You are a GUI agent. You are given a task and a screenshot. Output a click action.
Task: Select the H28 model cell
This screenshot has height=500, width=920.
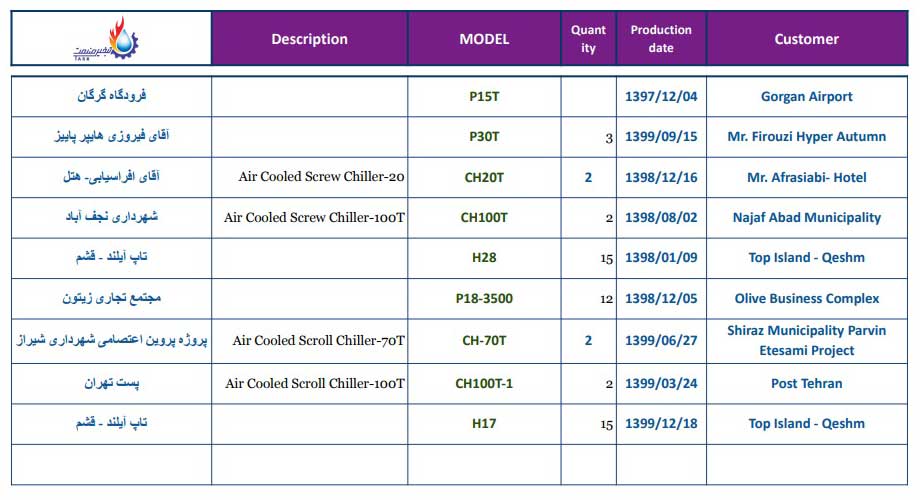[484, 257]
